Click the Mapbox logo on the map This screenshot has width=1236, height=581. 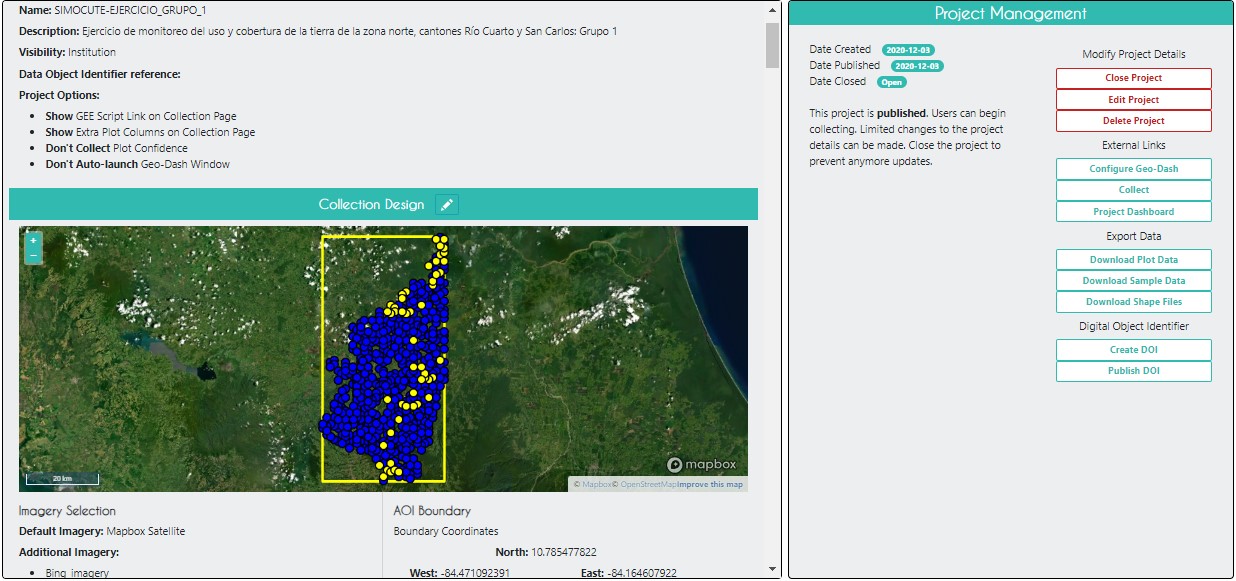(702, 464)
